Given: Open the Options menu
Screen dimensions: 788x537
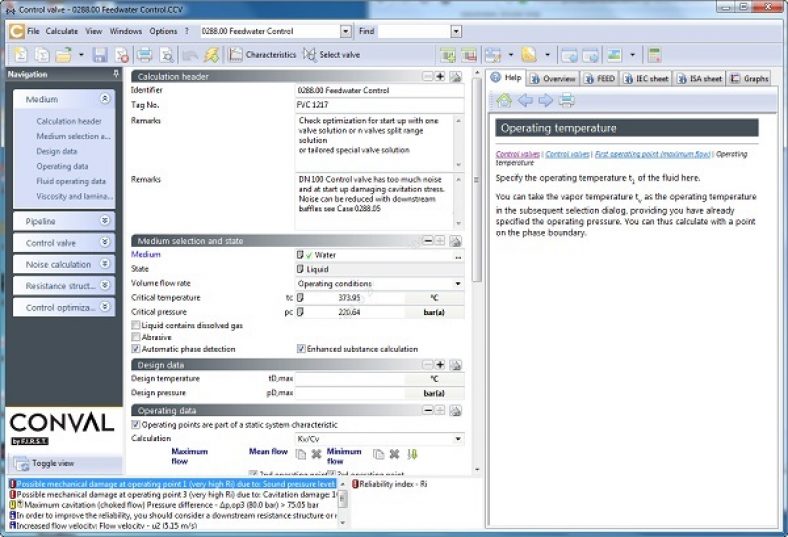Looking at the screenshot, I should [163, 31].
